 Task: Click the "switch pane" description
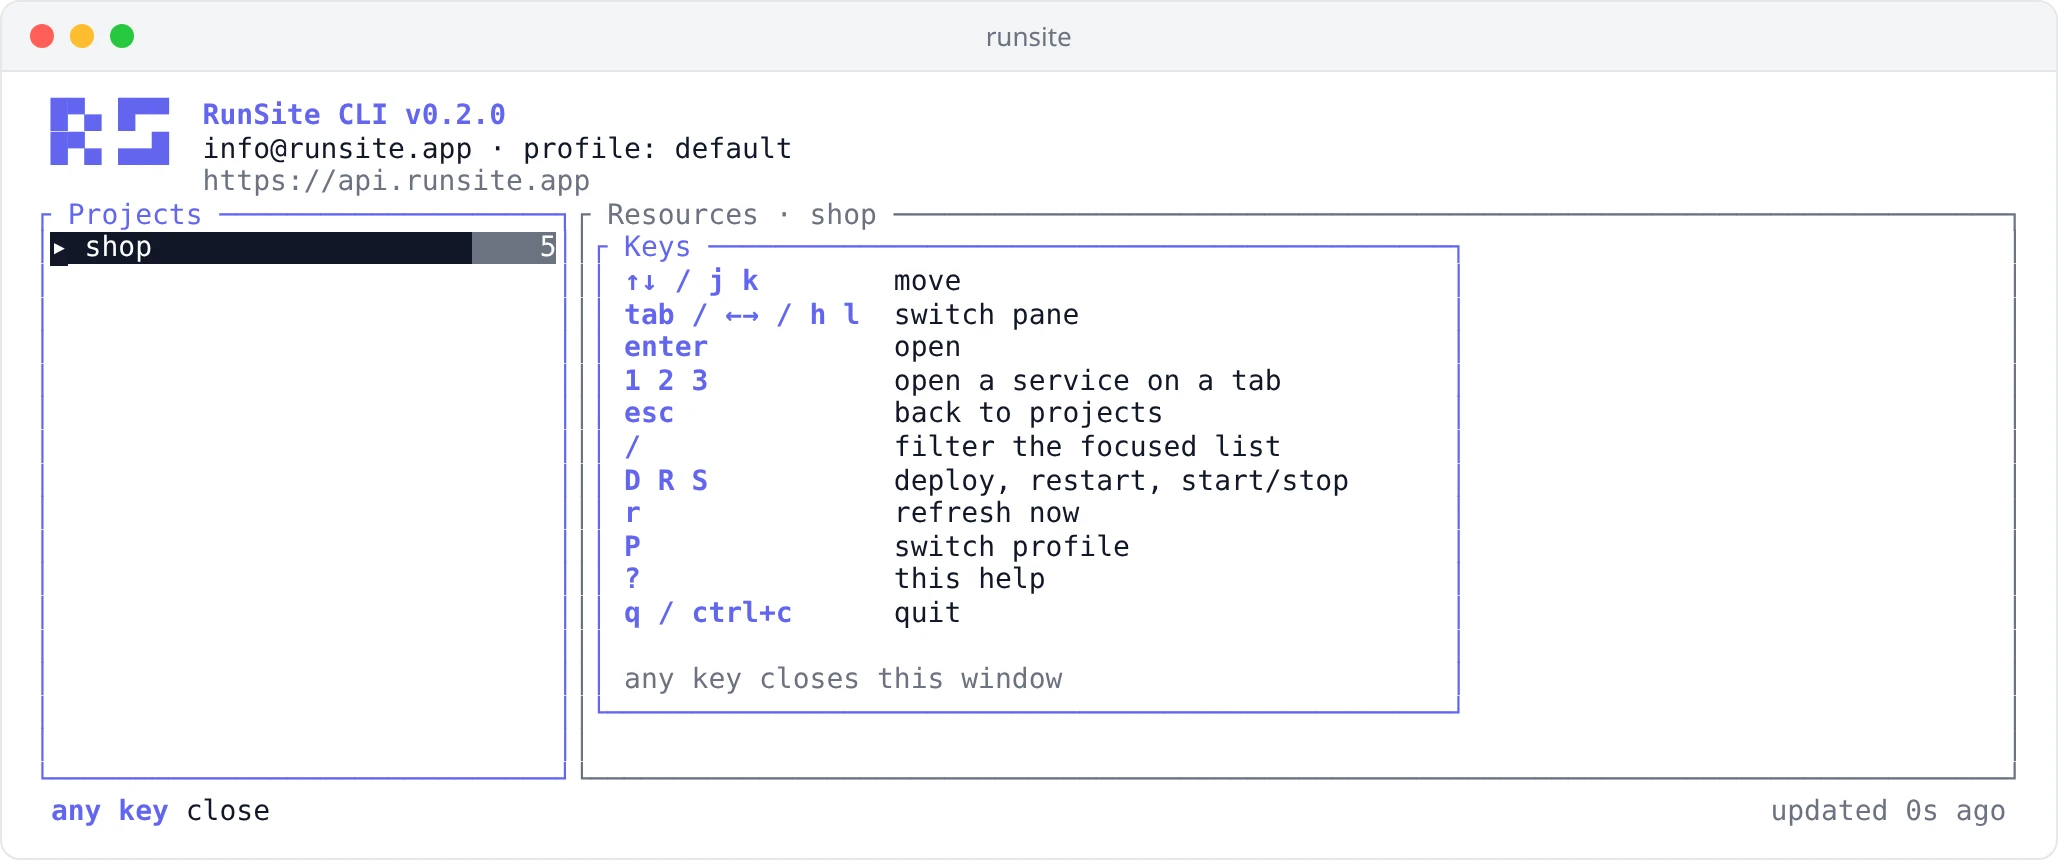986,315
